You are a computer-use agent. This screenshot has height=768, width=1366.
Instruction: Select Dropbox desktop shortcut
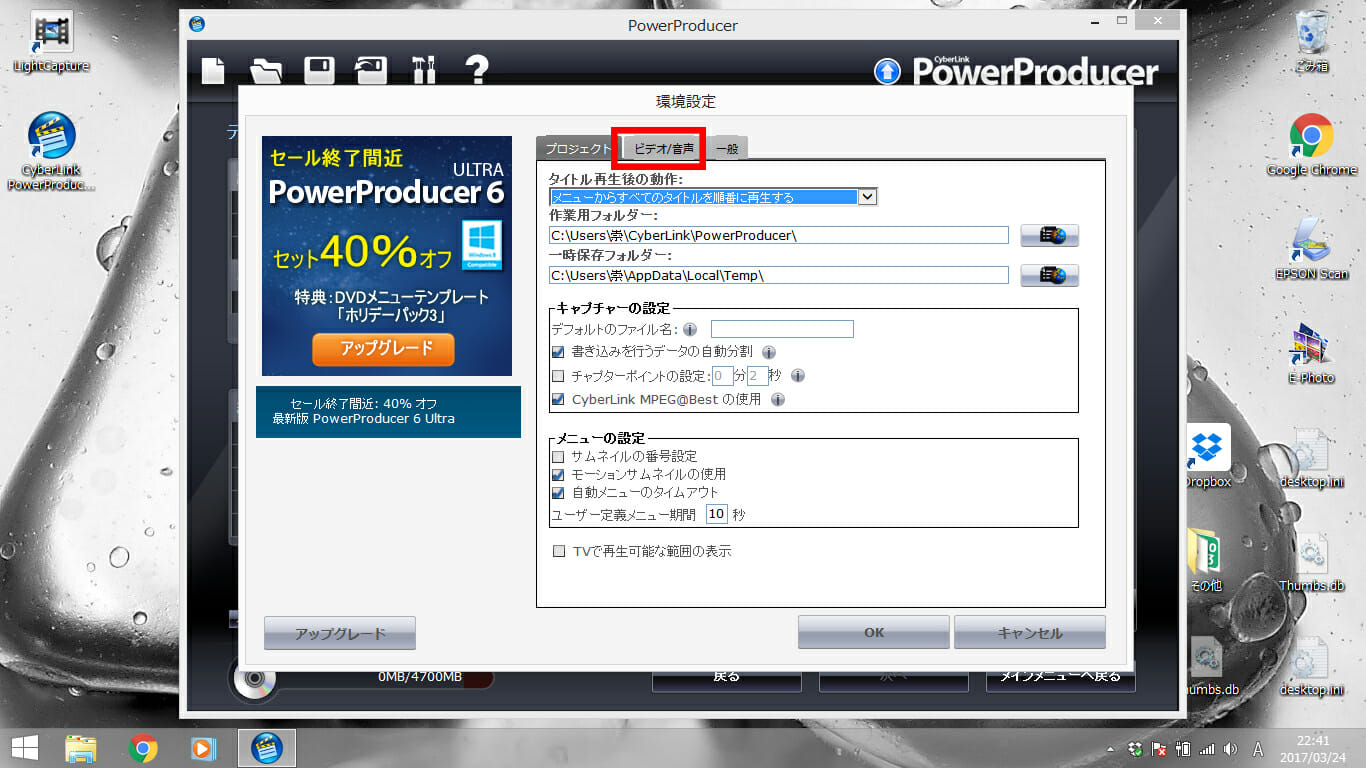click(x=1208, y=457)
